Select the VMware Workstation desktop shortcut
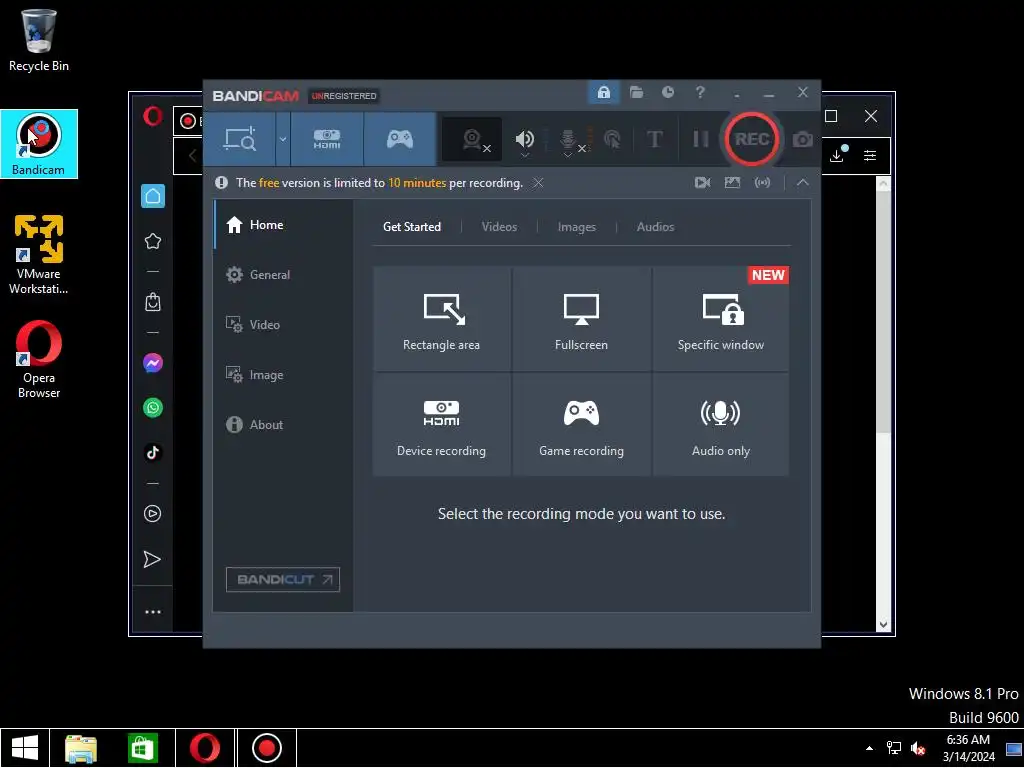This screenshot has height=768, width=1024. (39, 255)
